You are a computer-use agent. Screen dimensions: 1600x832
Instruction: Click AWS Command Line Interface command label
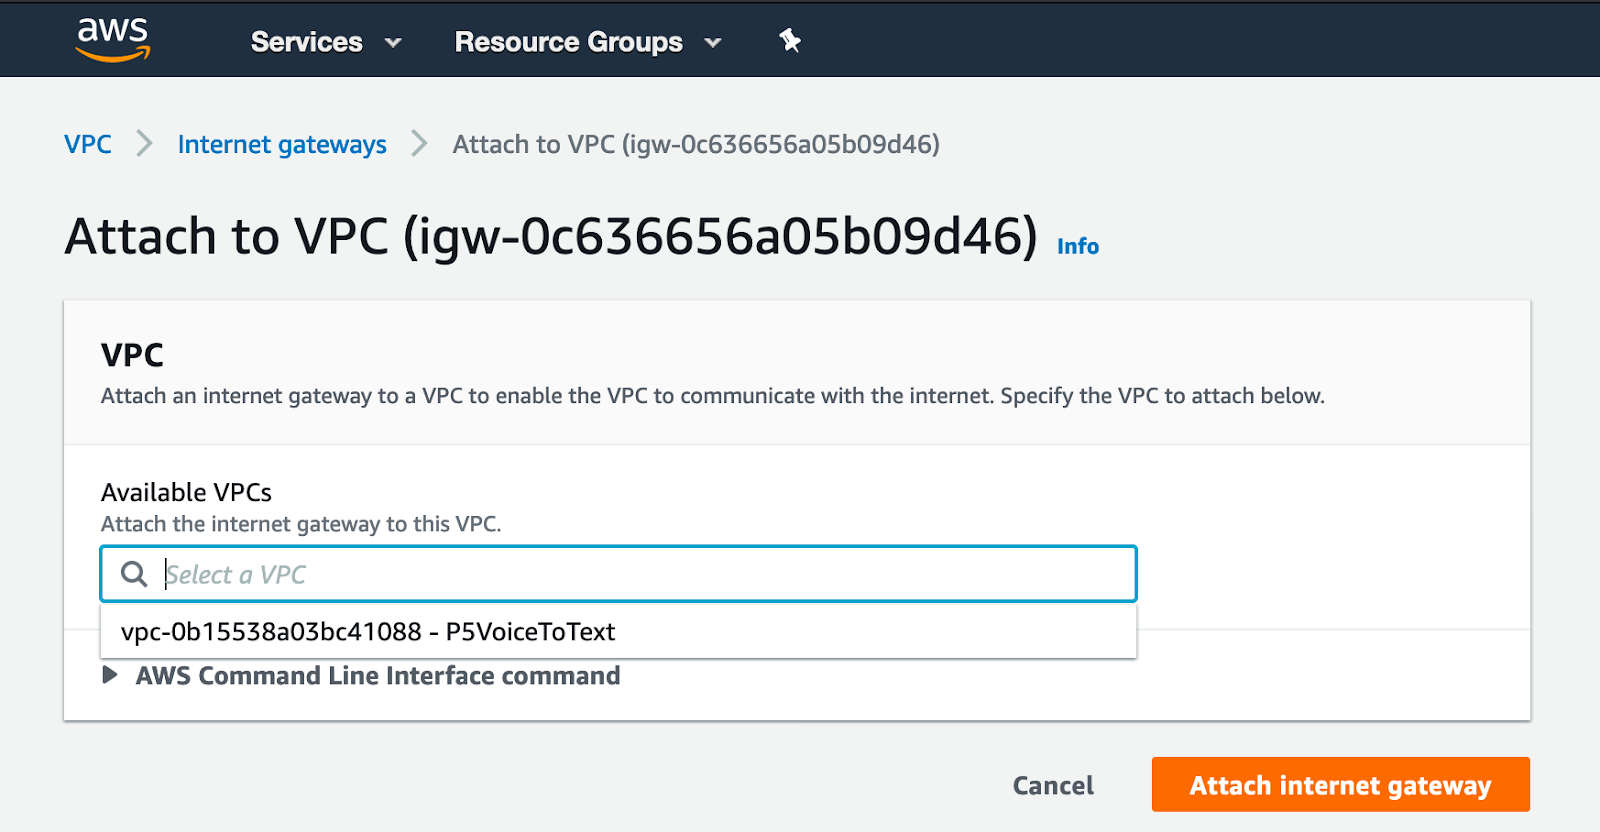[x=378, y=676]
